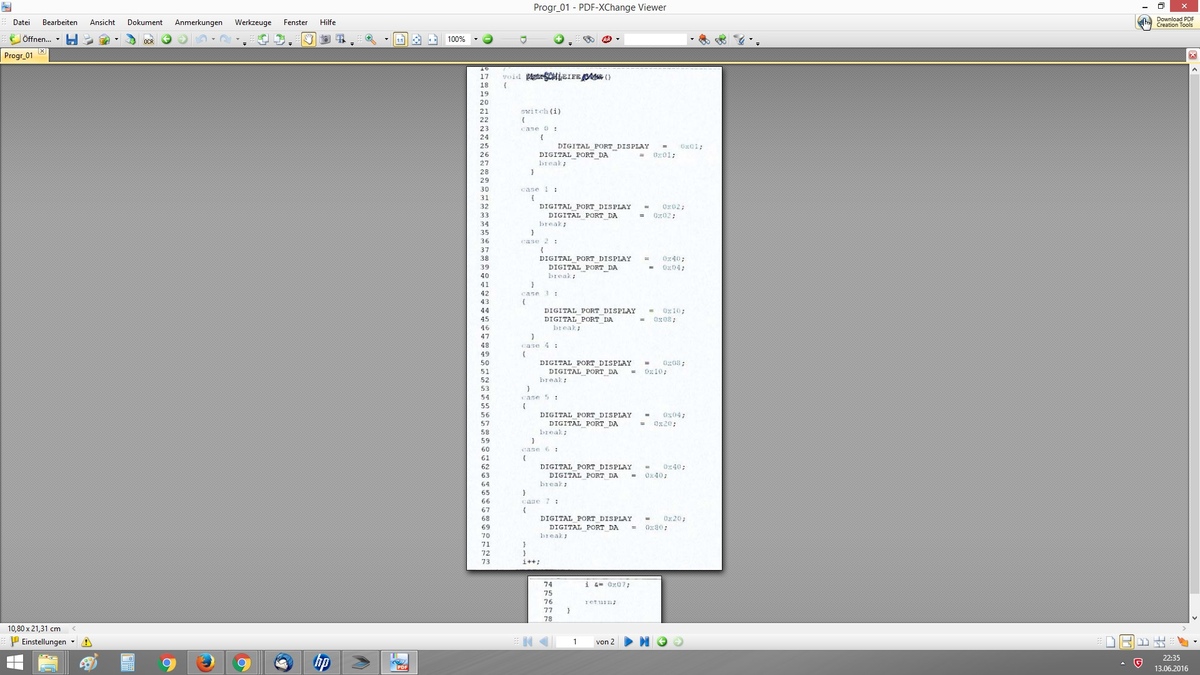Find previous search result icon

point(702,39)
